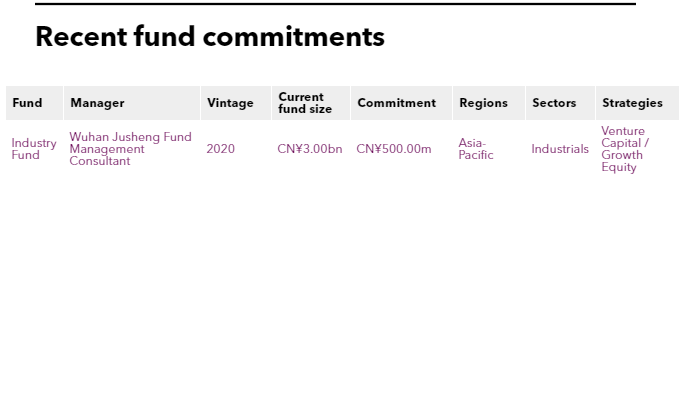This screenshot has height=407, width=684.
Task: Click the Recent fund commitments heading
Action: click(210, 36)
